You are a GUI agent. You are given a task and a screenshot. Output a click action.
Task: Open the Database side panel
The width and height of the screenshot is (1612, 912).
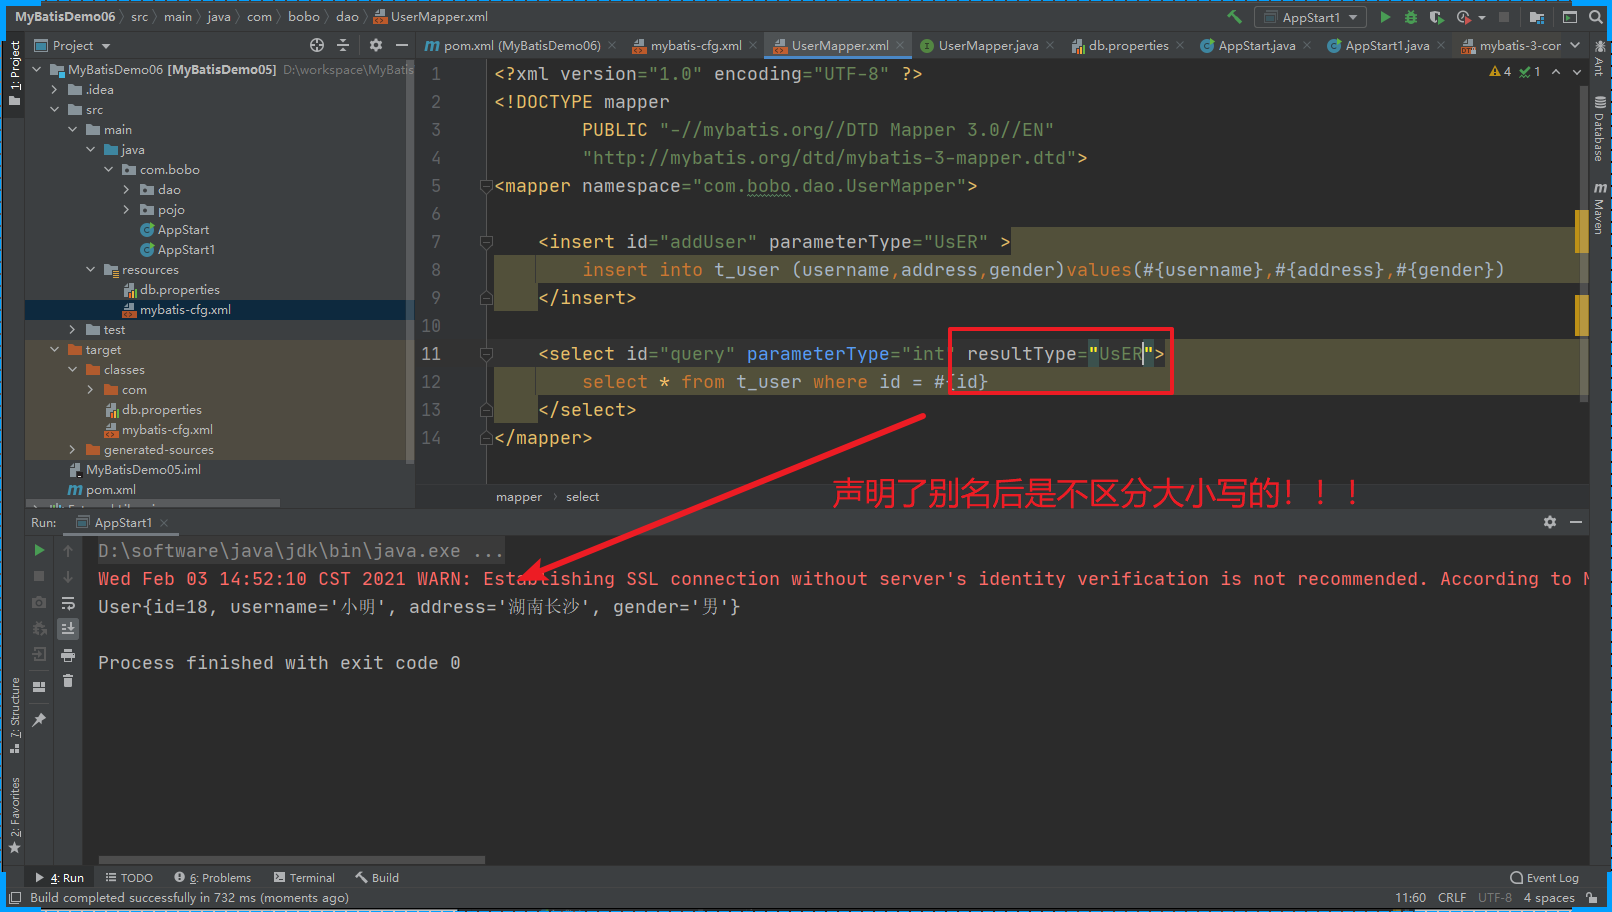click(1599, 129)
